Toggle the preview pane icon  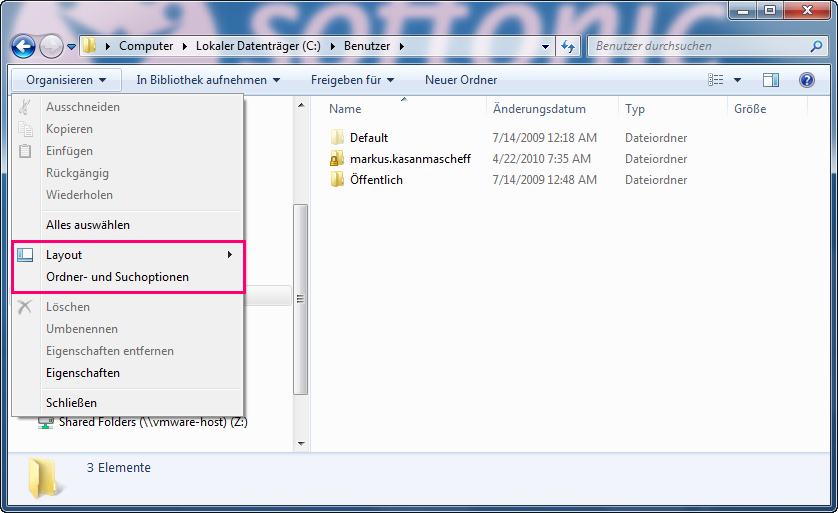pyautogui.click(x=771, y=80)
